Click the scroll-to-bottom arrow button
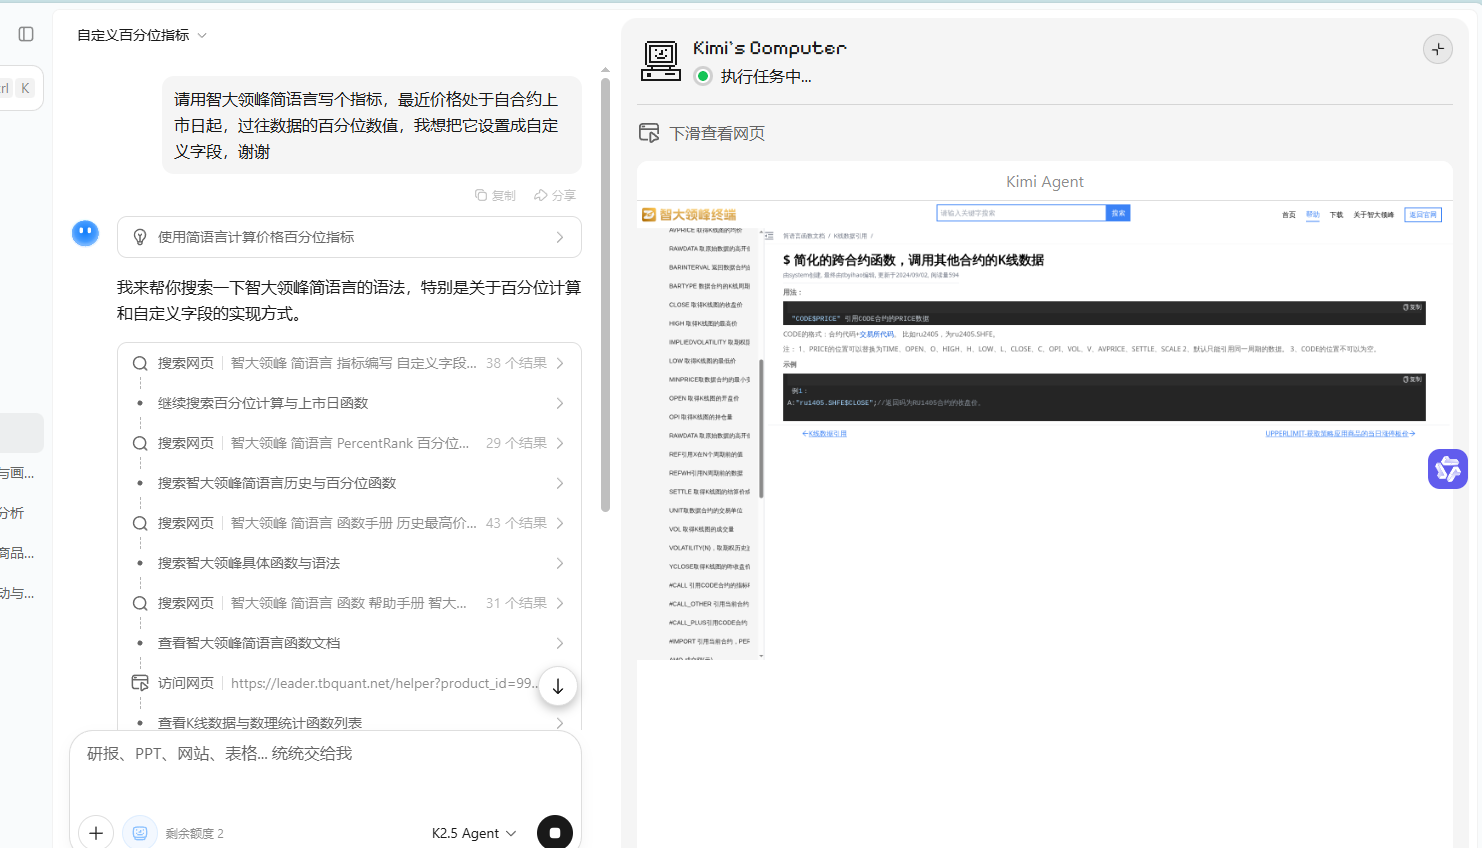Viewport: 1482px width, 848px height. tap(558, 686)
